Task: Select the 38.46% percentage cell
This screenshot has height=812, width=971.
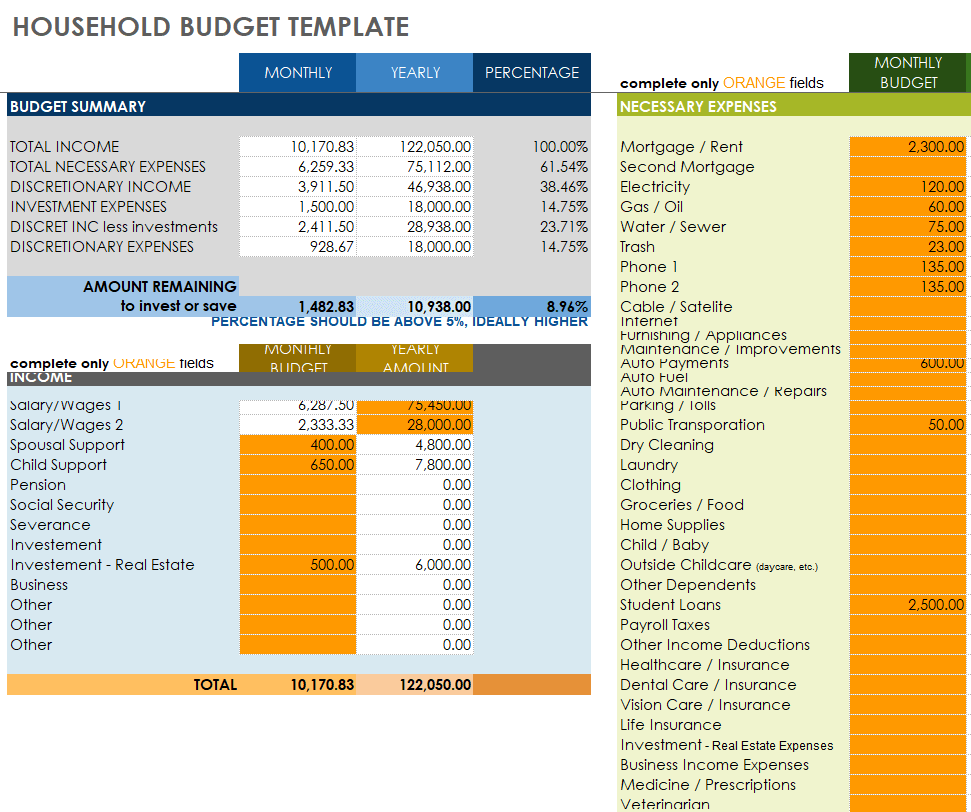Action: (532, 187)
